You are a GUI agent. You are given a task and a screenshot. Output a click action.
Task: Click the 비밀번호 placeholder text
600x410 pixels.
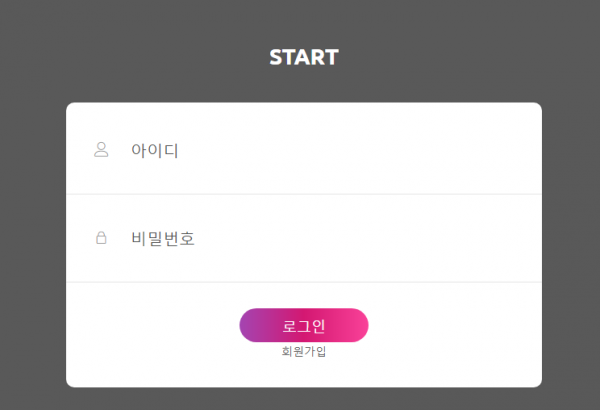[163, 238]
